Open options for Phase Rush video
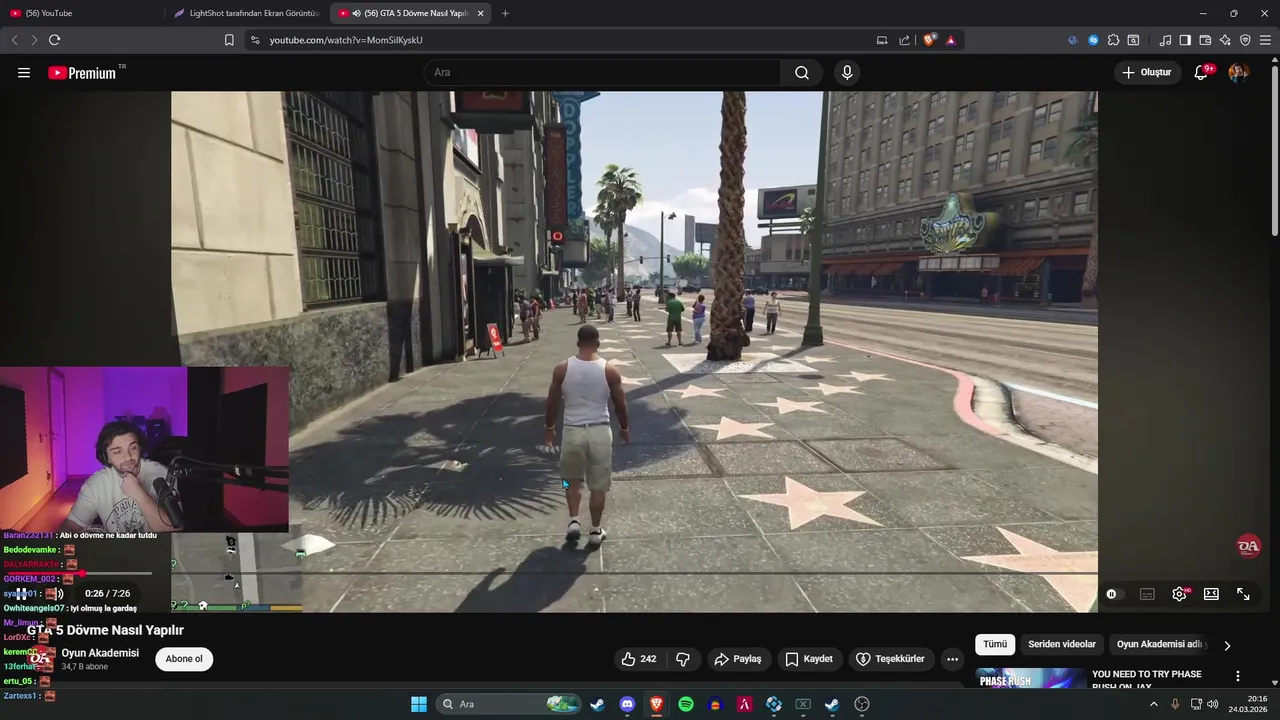This screenshot has width=1280, height=720. click(x=1238, y=677)
